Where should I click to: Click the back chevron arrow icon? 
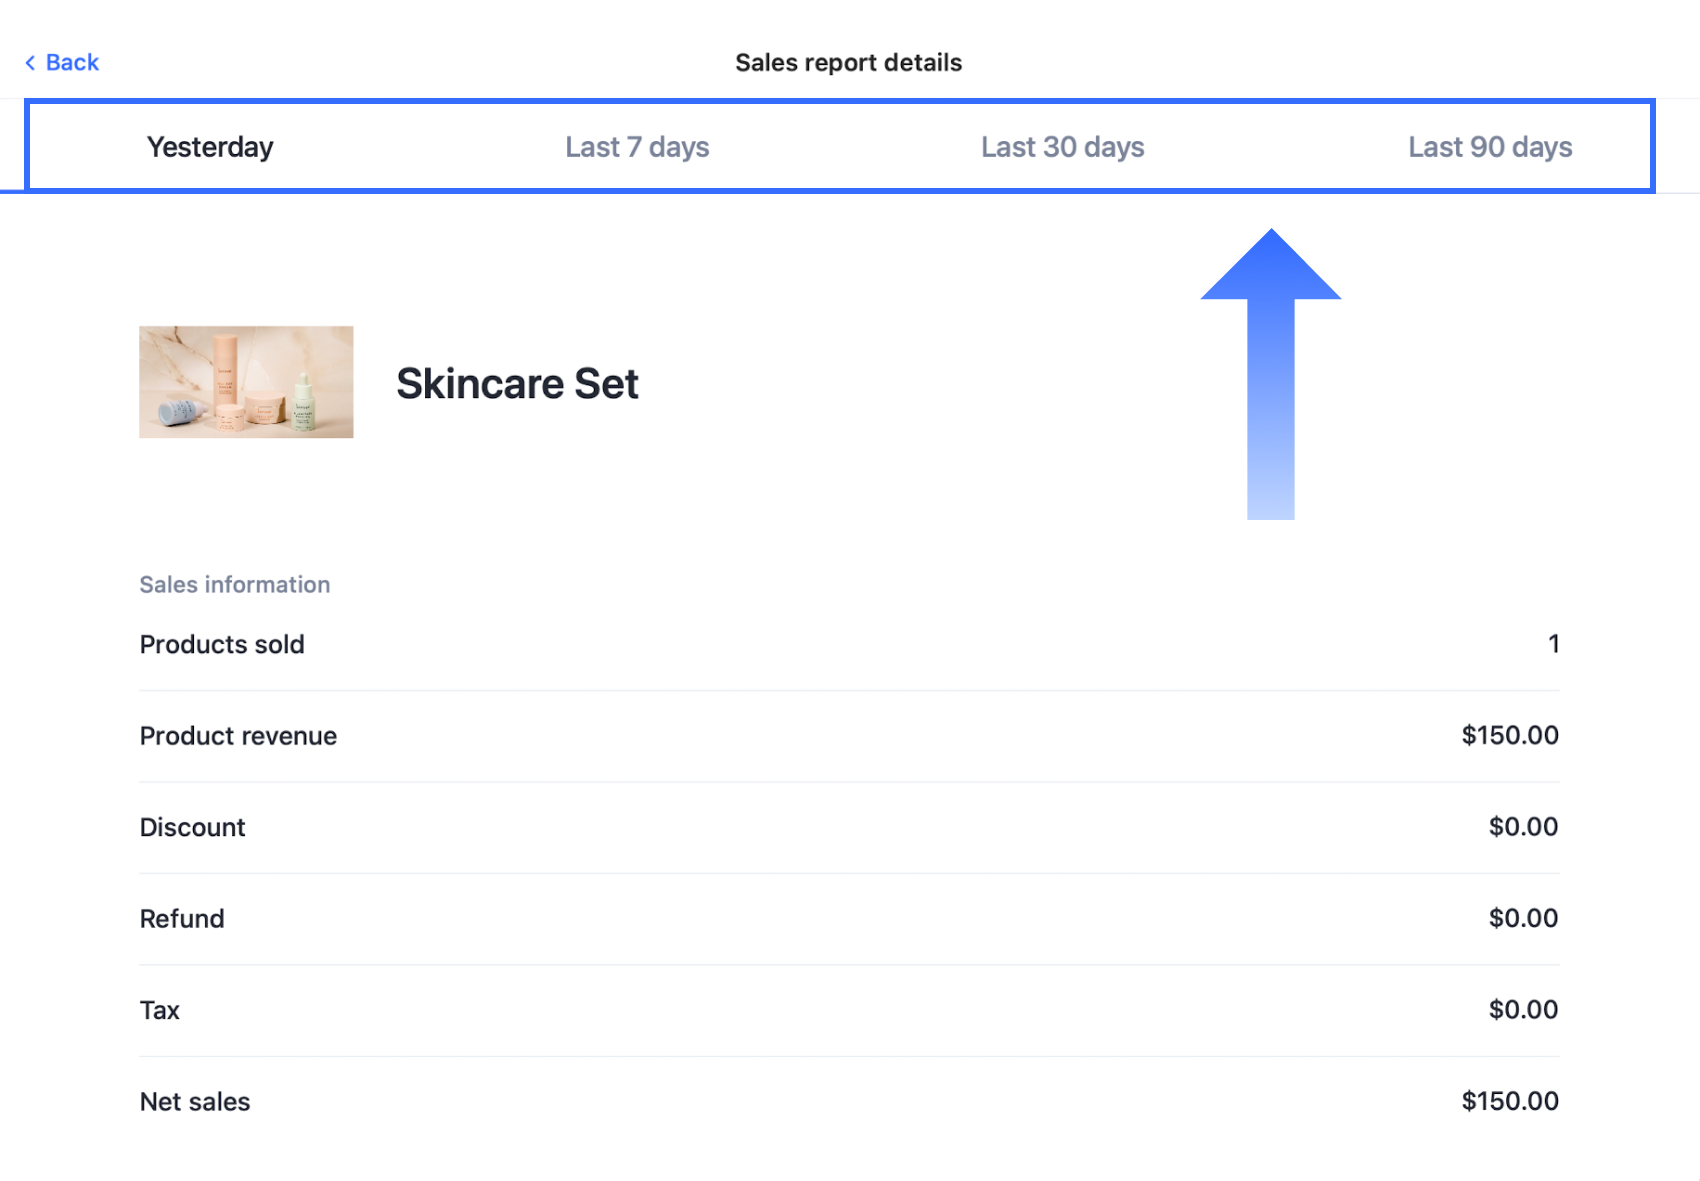pyautogui.click(x=30, y=63)
